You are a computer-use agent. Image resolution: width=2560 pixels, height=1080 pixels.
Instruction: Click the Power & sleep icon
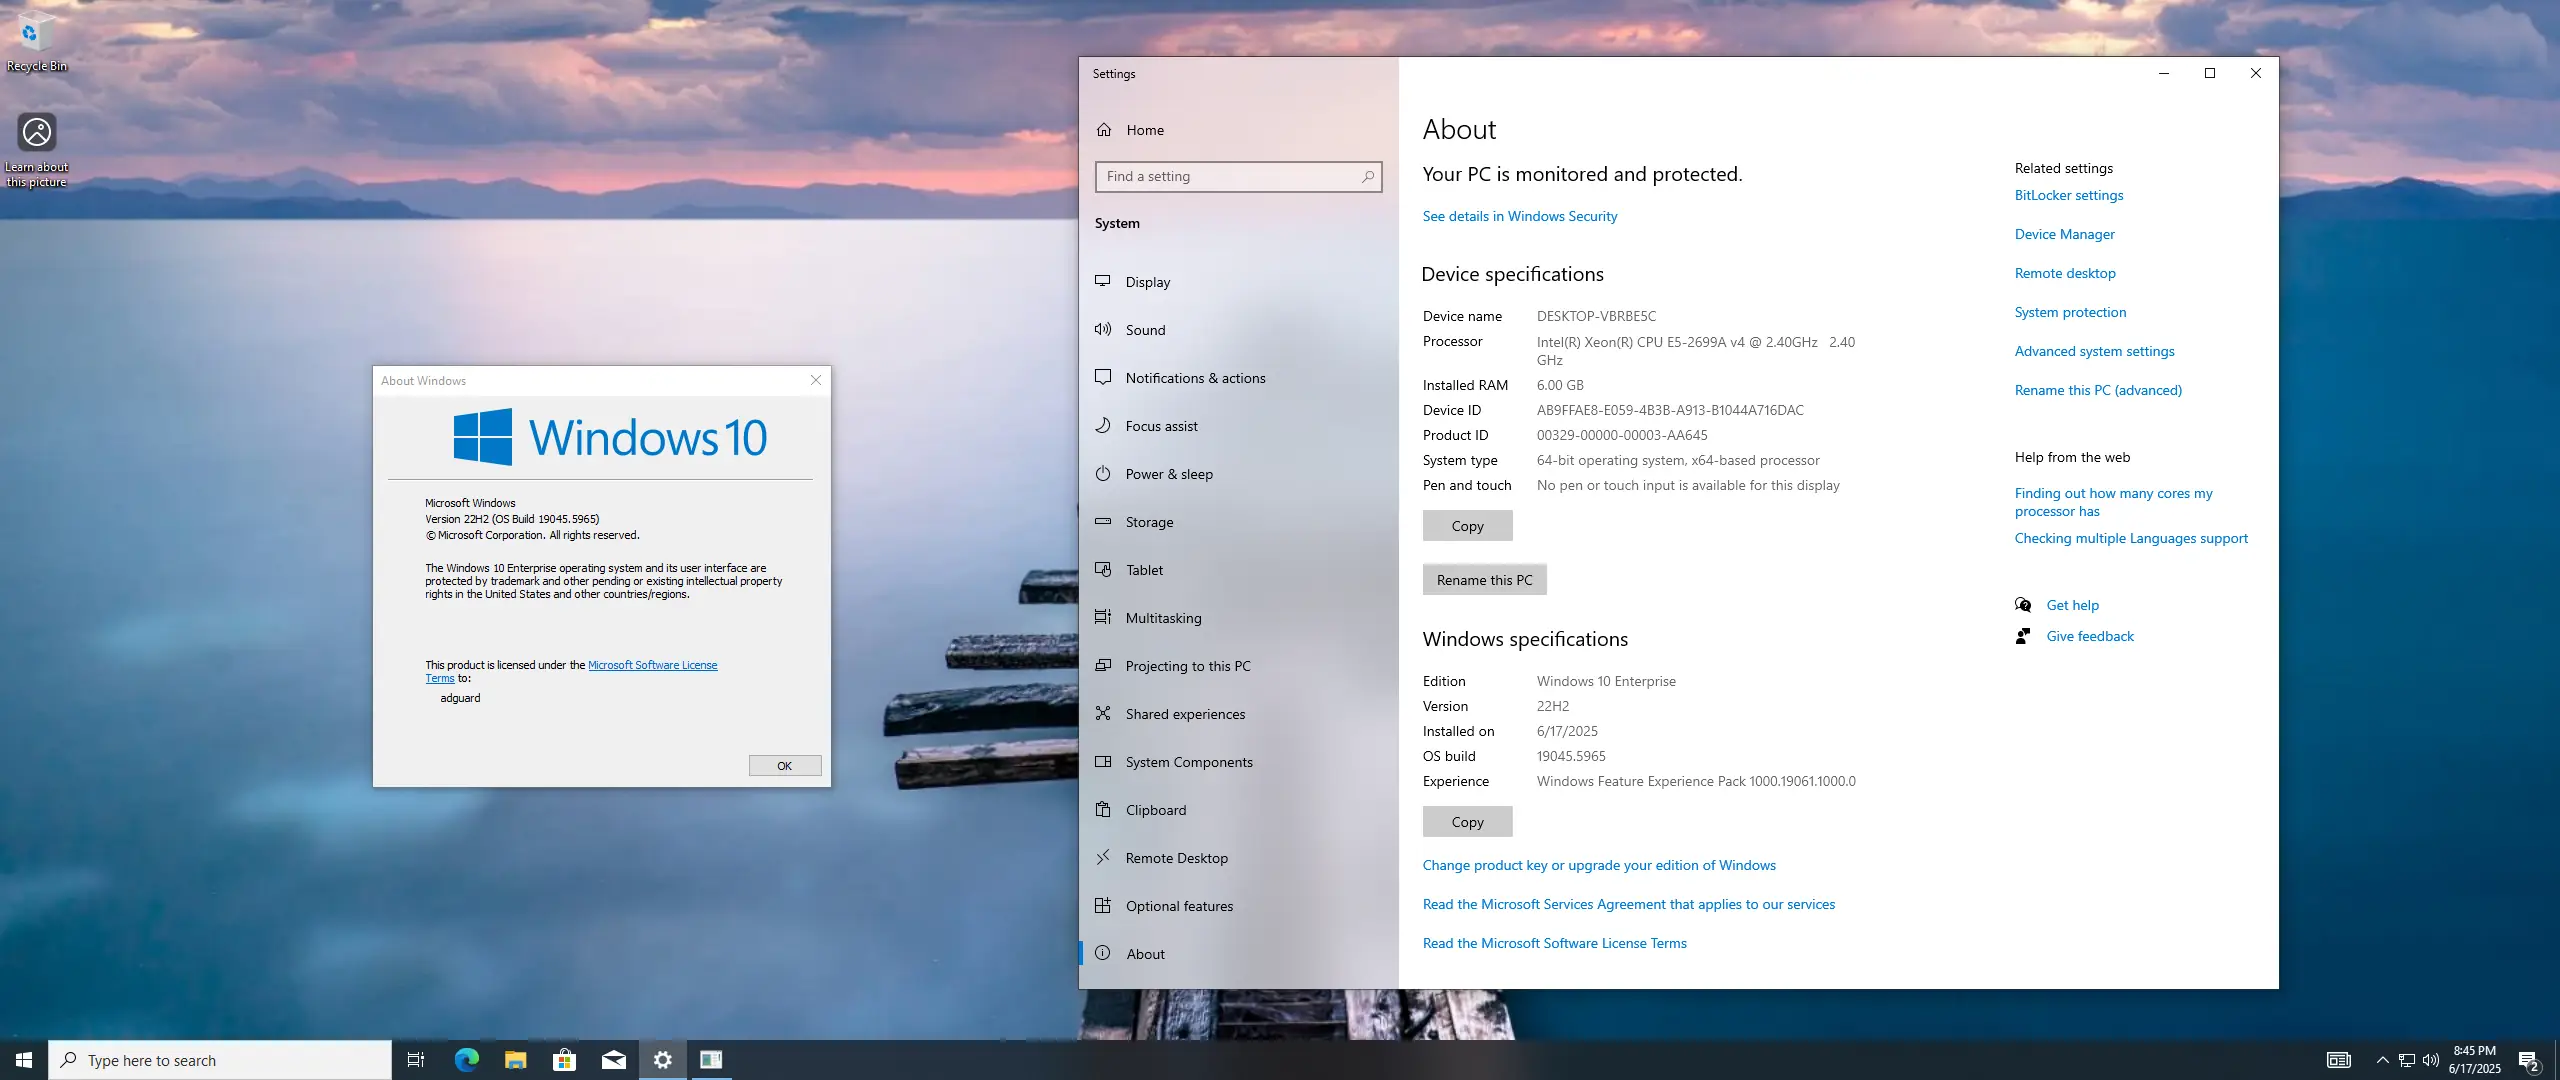point(1103,473)
